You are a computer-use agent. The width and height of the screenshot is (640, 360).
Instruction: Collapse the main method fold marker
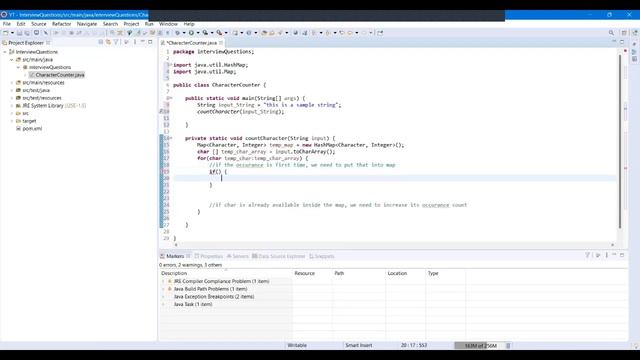click(x=171, y=98)
